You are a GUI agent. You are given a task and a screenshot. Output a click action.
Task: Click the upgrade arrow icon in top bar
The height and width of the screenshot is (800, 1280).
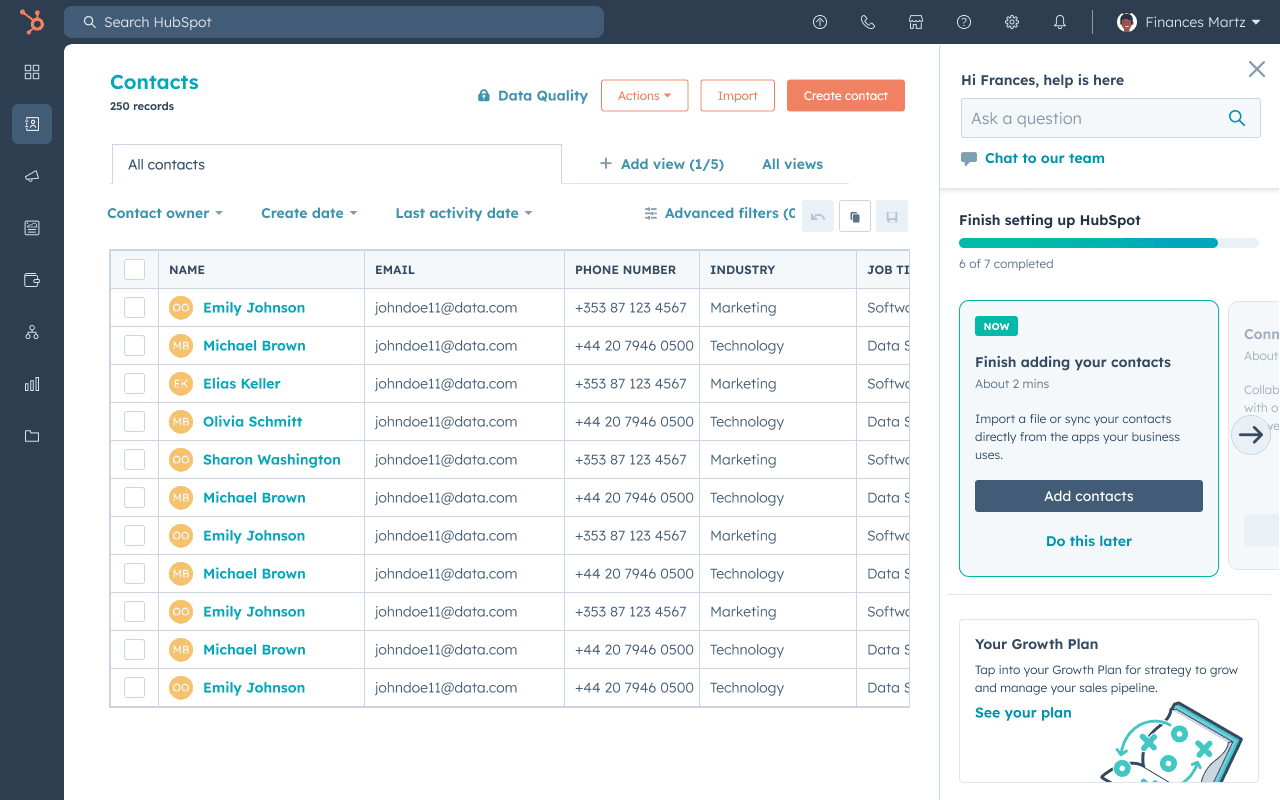point(820,22)
